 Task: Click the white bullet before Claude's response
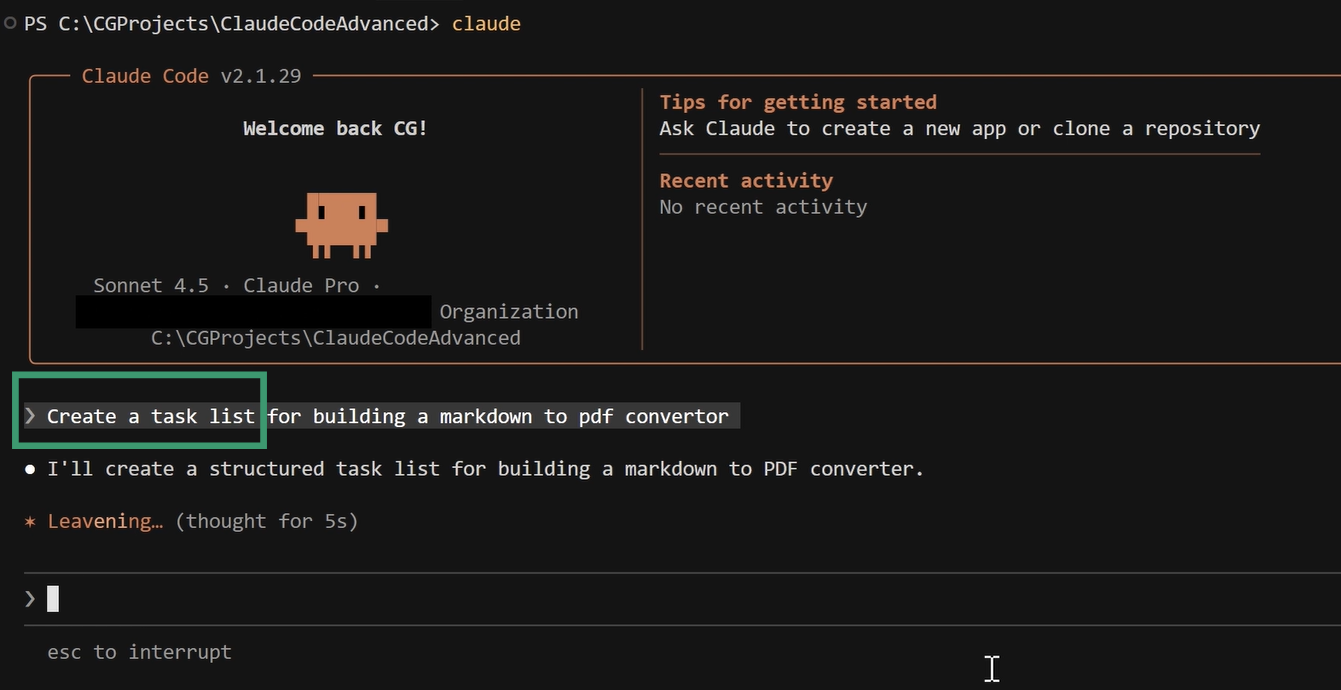[31, 469]
